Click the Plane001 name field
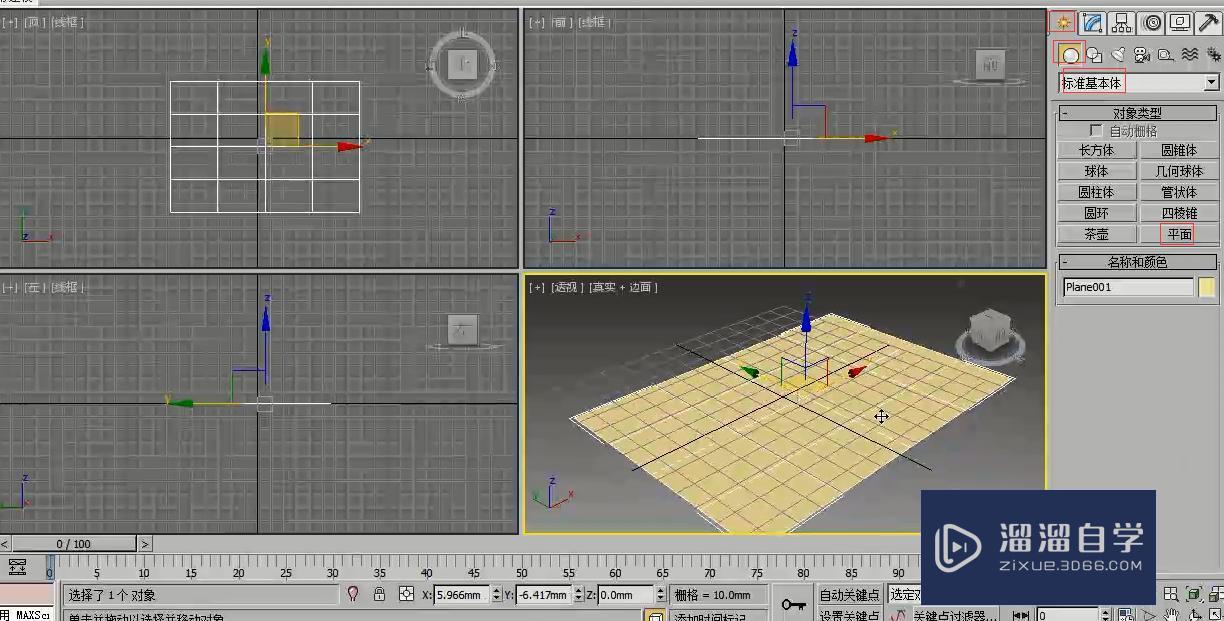The height and width of the screenshot is (621, 1224). (x=1127, y=287)
